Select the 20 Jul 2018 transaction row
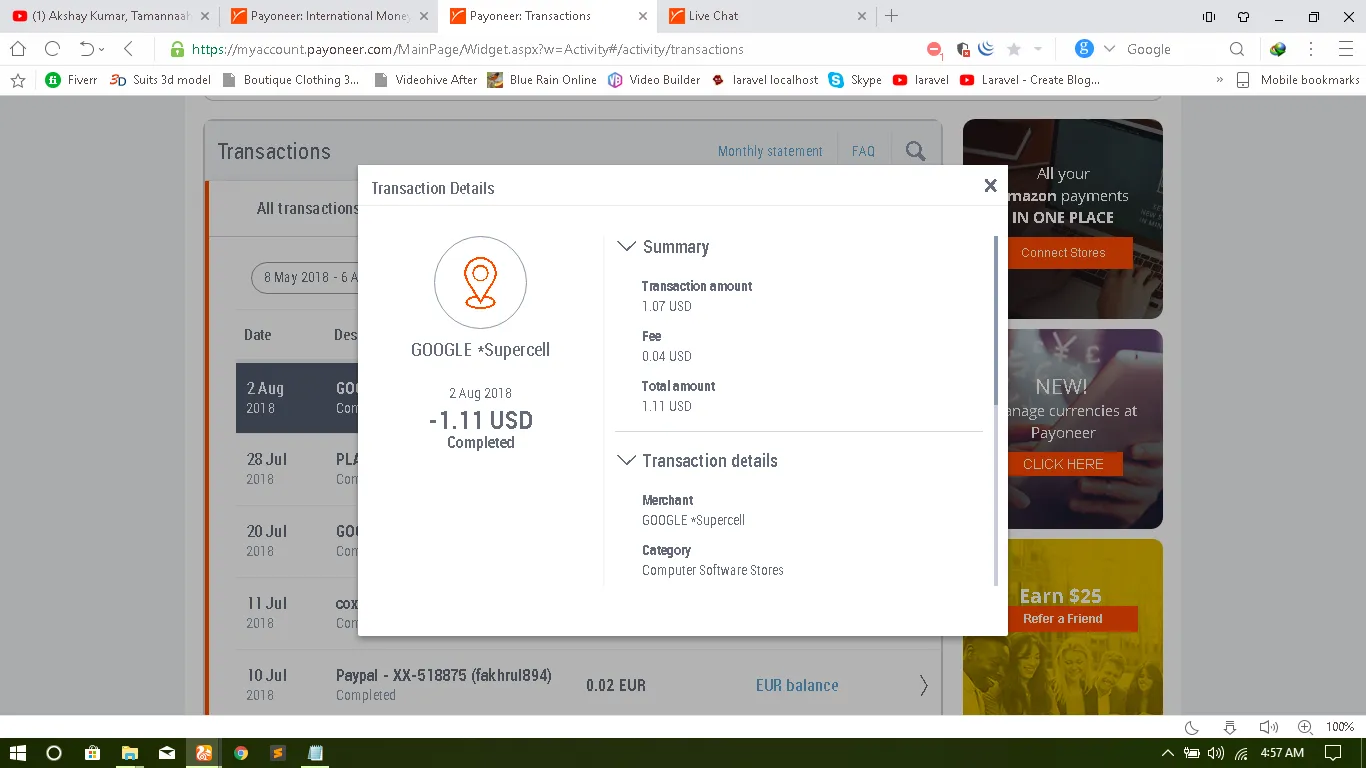 coord(297,541)
